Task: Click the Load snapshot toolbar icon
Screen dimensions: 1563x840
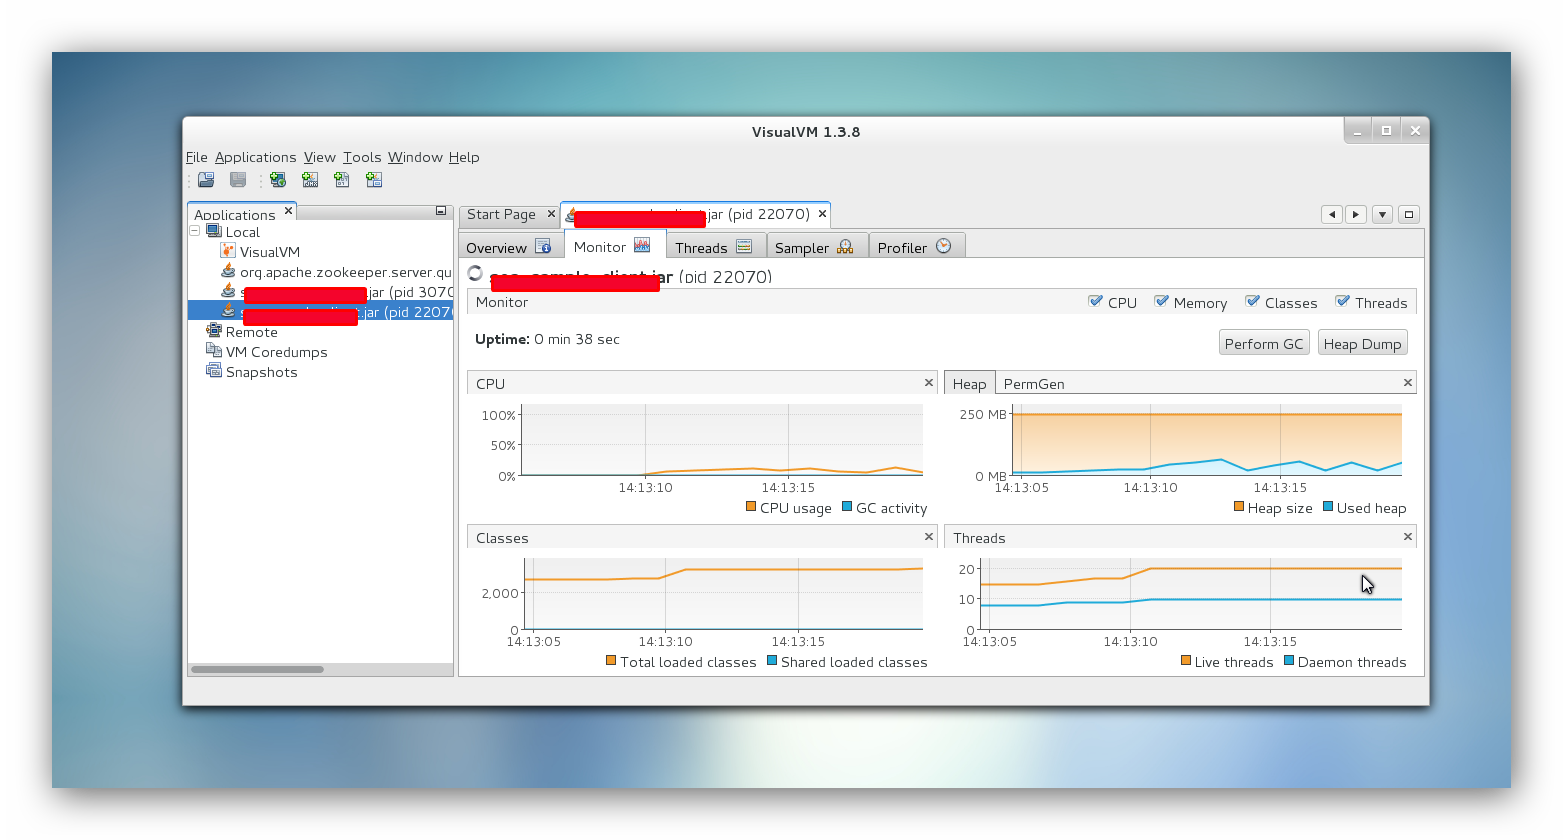Action: coord(206,180)
